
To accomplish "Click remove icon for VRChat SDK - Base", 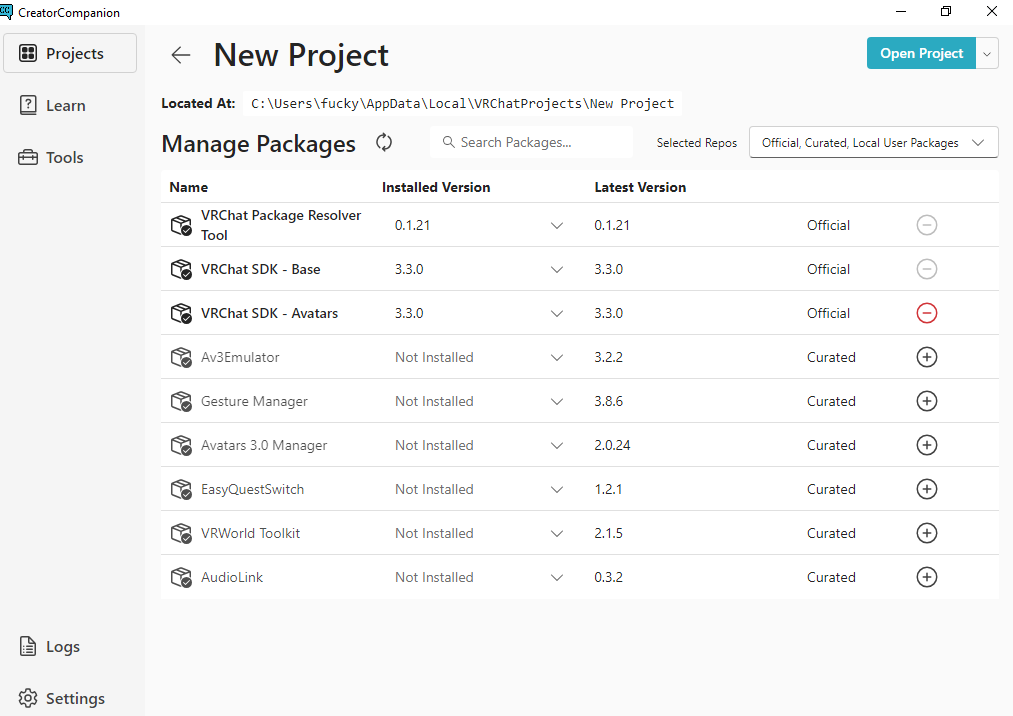I will 926,269.
